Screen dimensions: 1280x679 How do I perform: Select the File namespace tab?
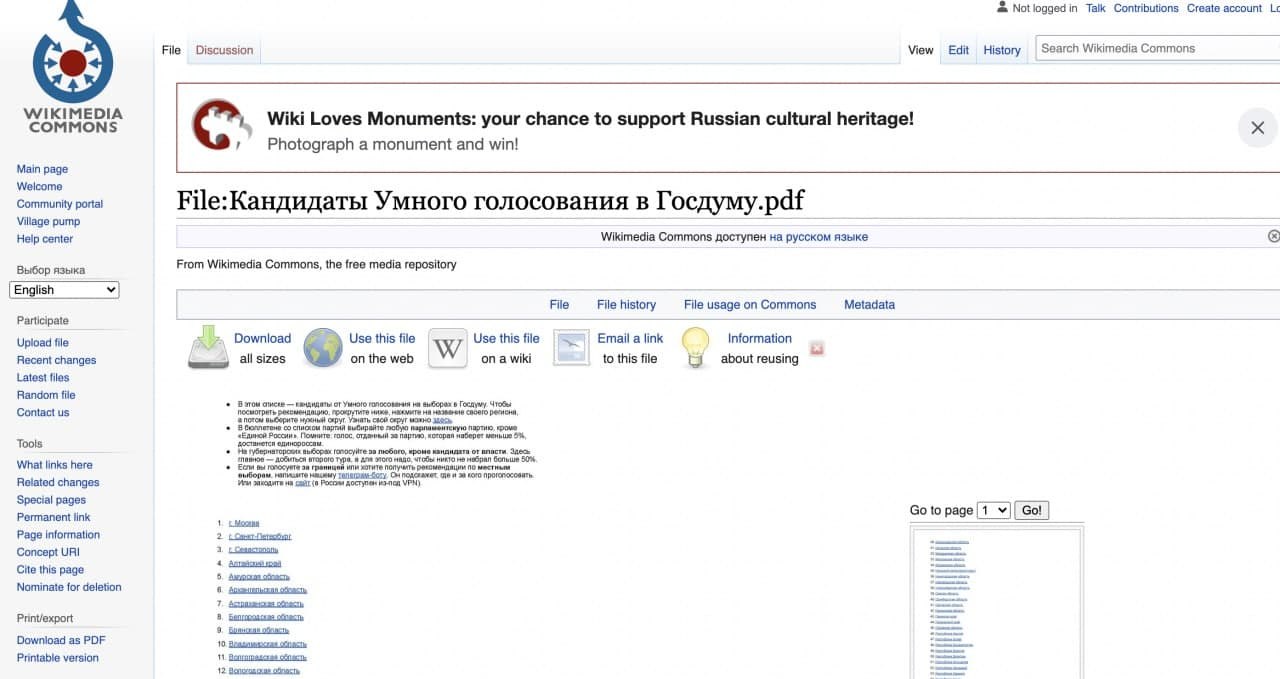[171, 50]
